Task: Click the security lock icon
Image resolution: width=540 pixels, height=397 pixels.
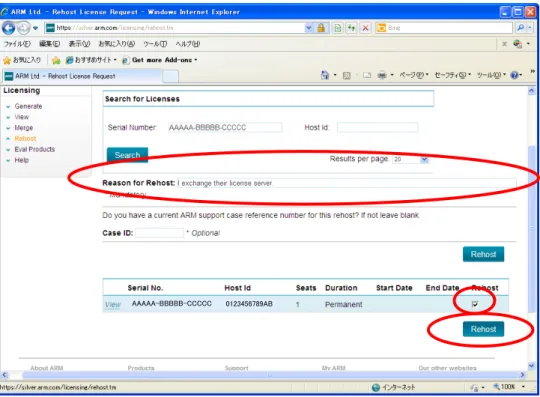Action: point(321,28)
